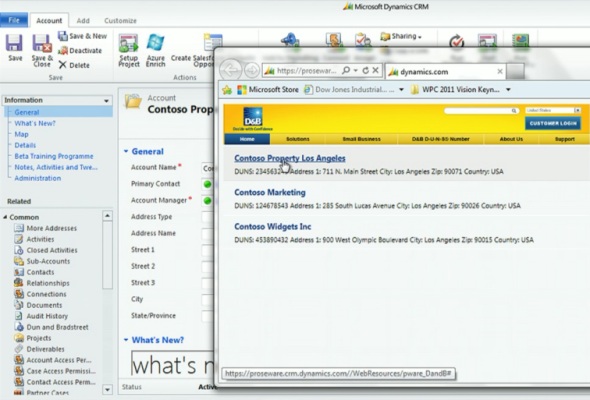Open Sub-Accounts related item

click(42, 261)
